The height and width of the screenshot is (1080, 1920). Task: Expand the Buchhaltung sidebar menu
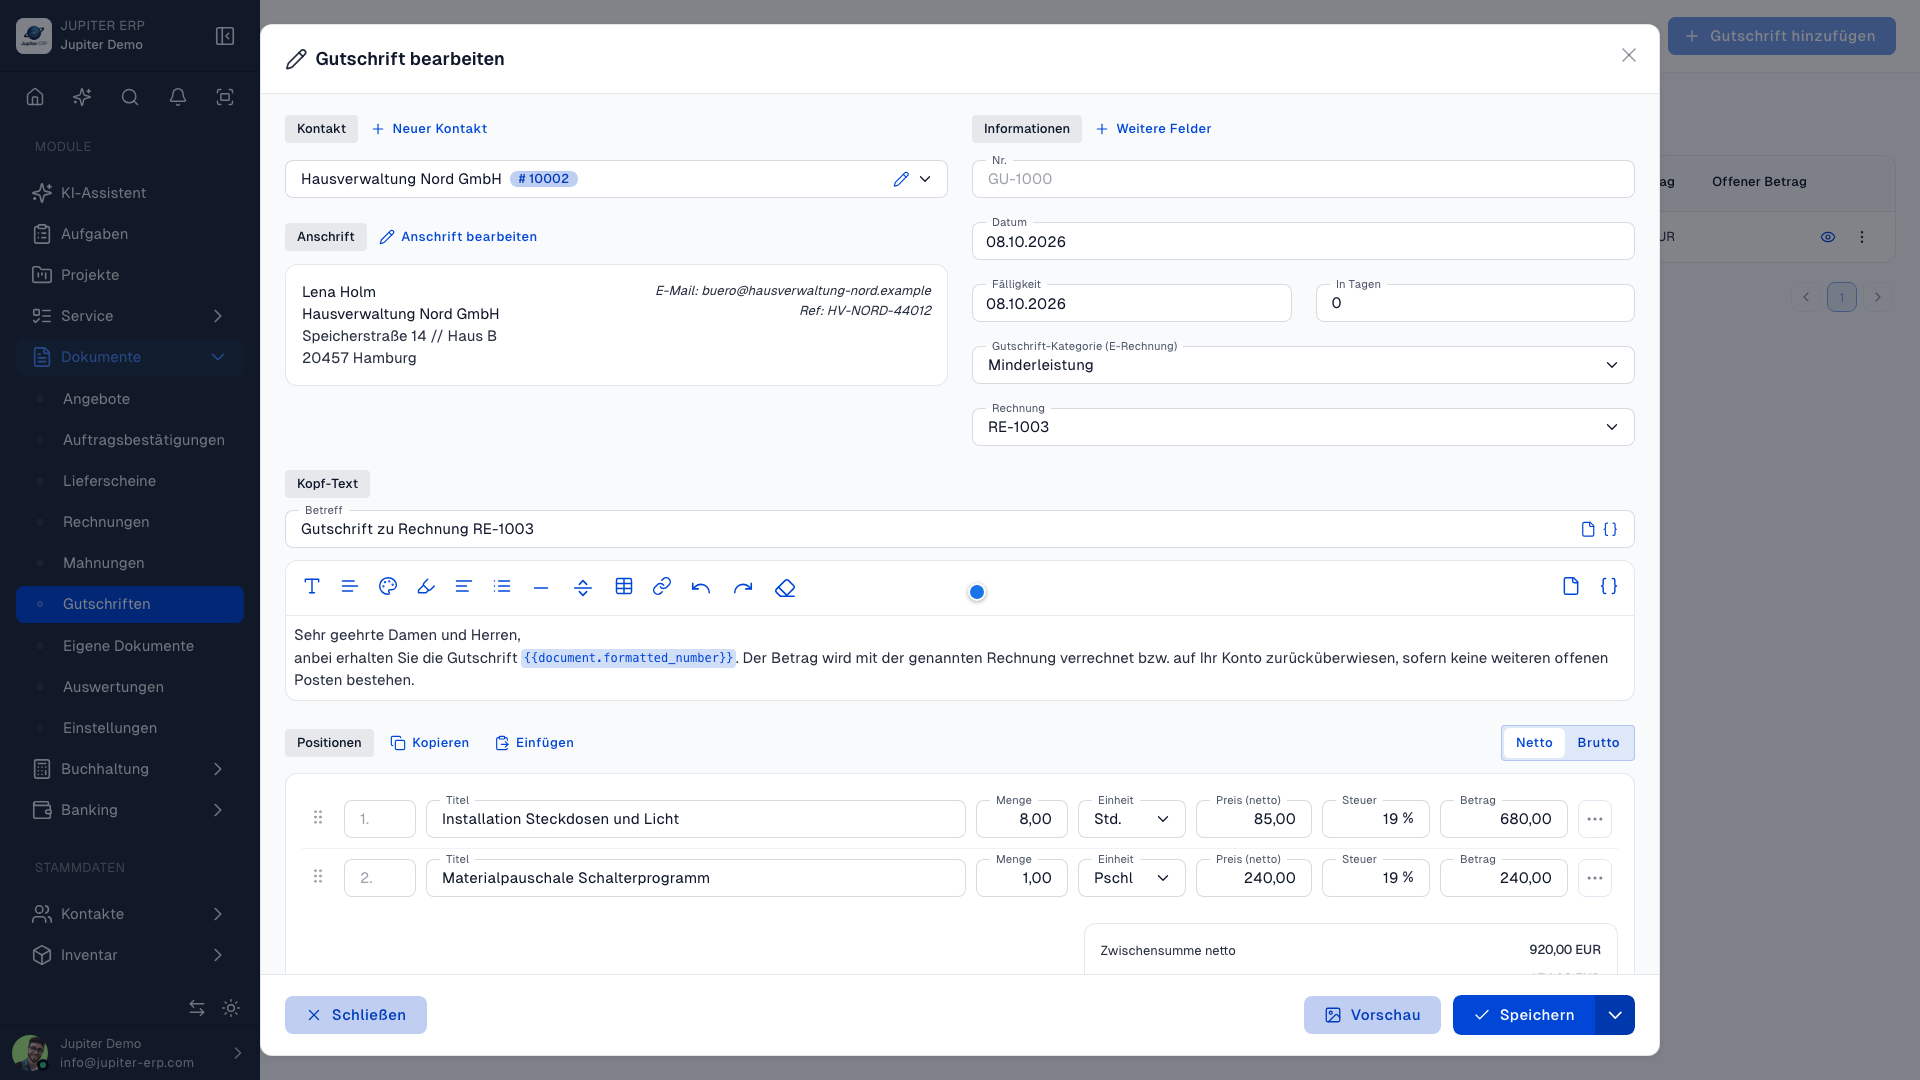(x=130, y=769)
